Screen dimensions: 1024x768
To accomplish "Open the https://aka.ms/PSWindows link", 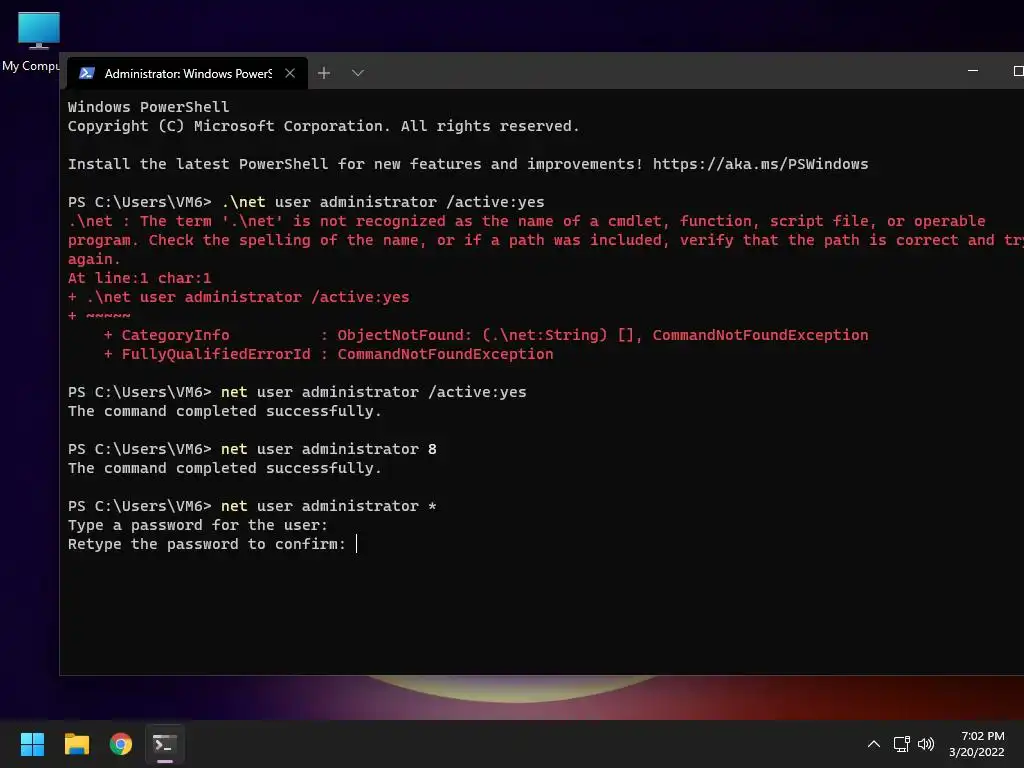I will (760, 164).
